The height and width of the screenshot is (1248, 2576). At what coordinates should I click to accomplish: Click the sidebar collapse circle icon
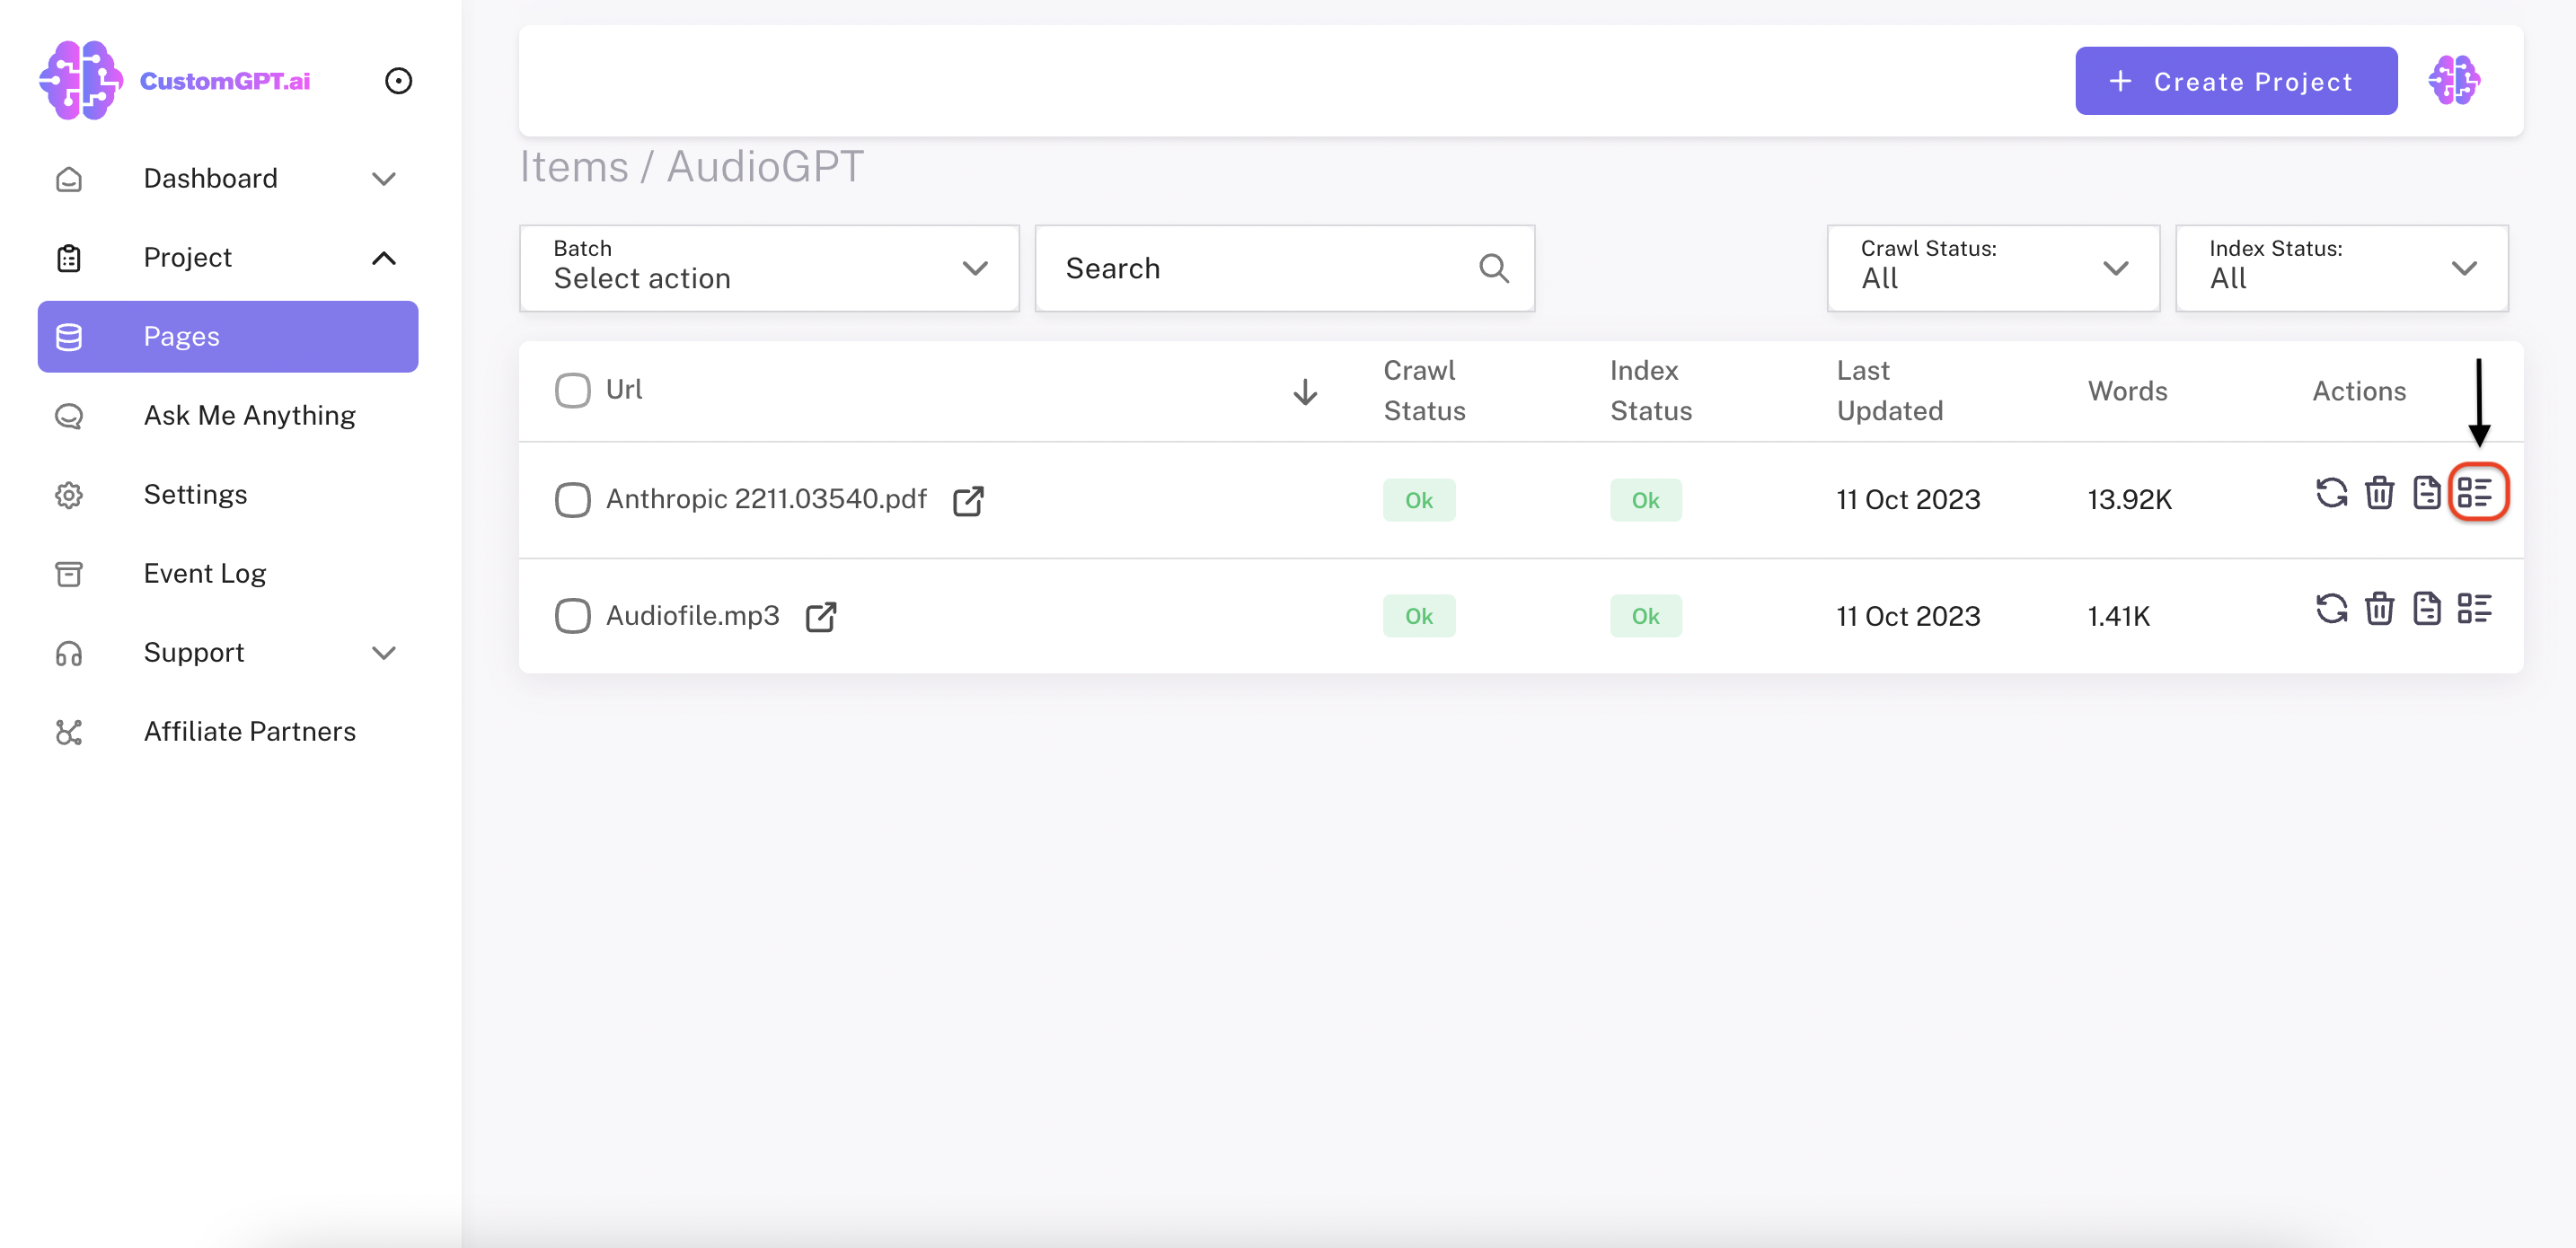point(398,81)
